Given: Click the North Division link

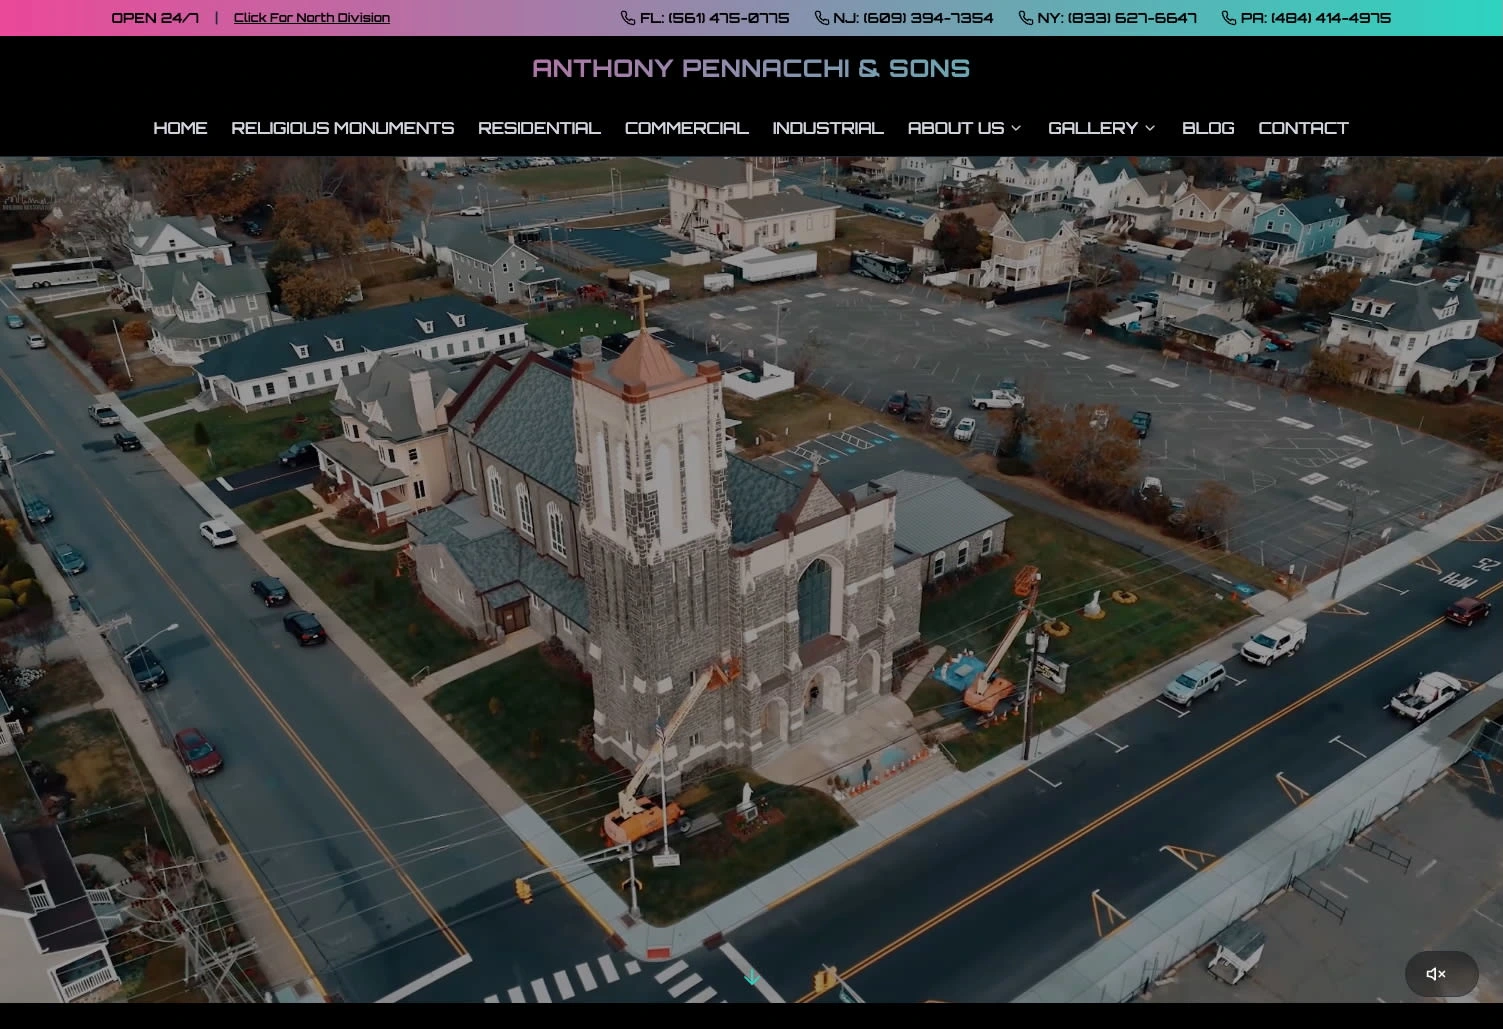Looking at the screenshot, I should pyautogui.click(x=311, y=18).
